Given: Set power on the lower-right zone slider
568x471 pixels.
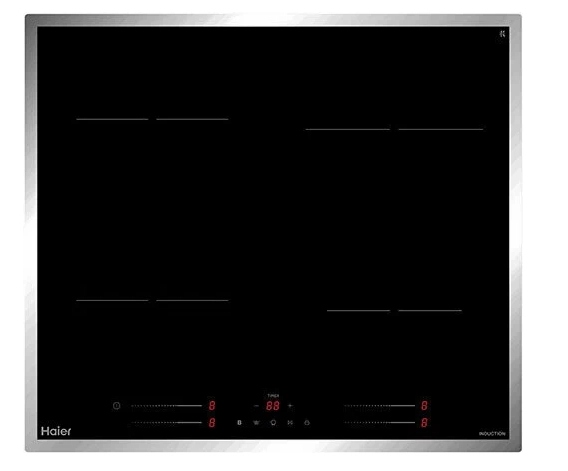Looking at the screenshot, I should tap(379, 423).
